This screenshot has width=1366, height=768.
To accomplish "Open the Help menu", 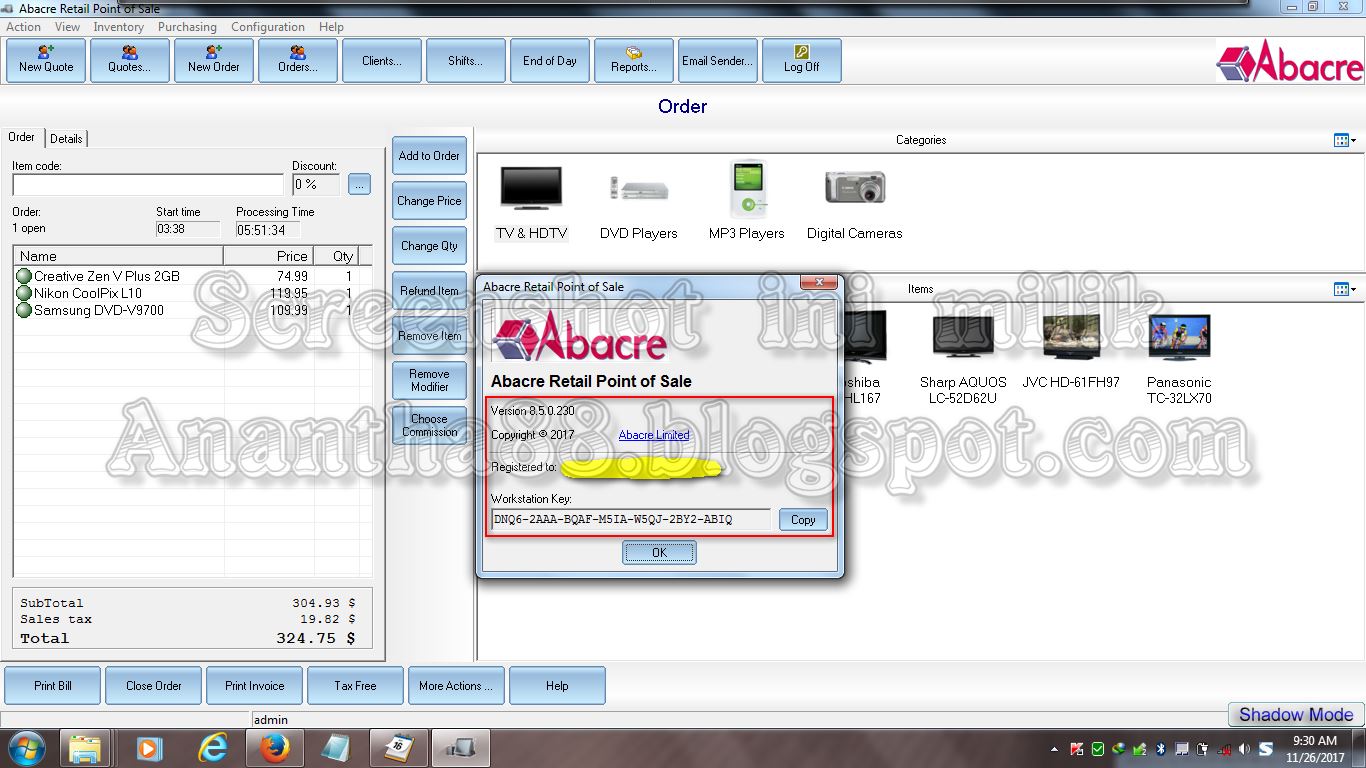I will (331, 27).
